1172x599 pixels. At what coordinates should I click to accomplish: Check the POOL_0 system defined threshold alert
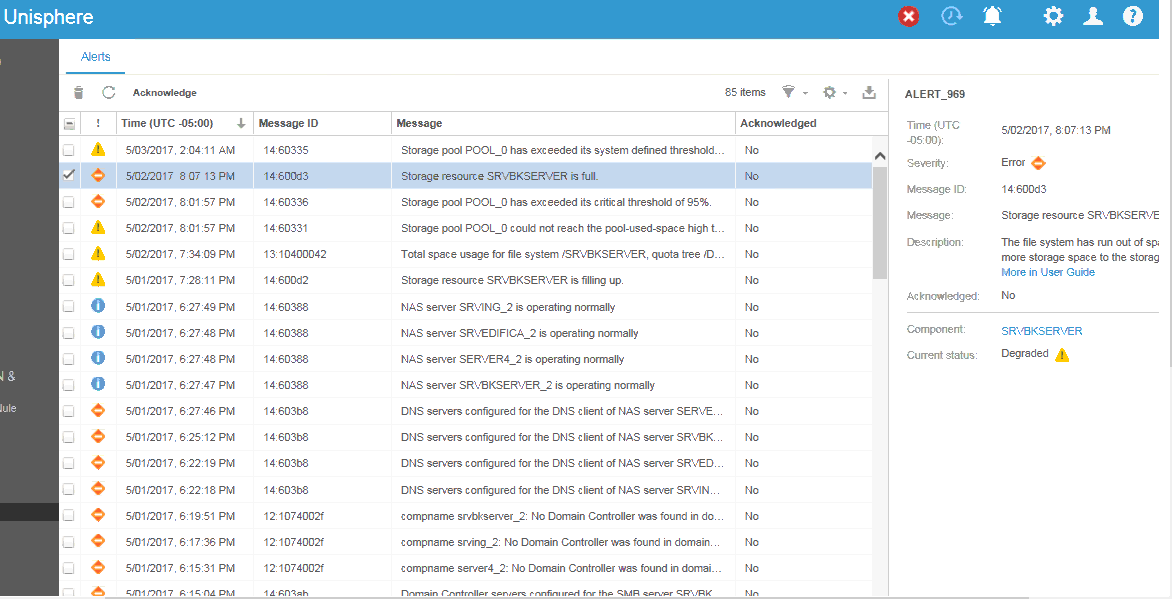pos(69,150)
